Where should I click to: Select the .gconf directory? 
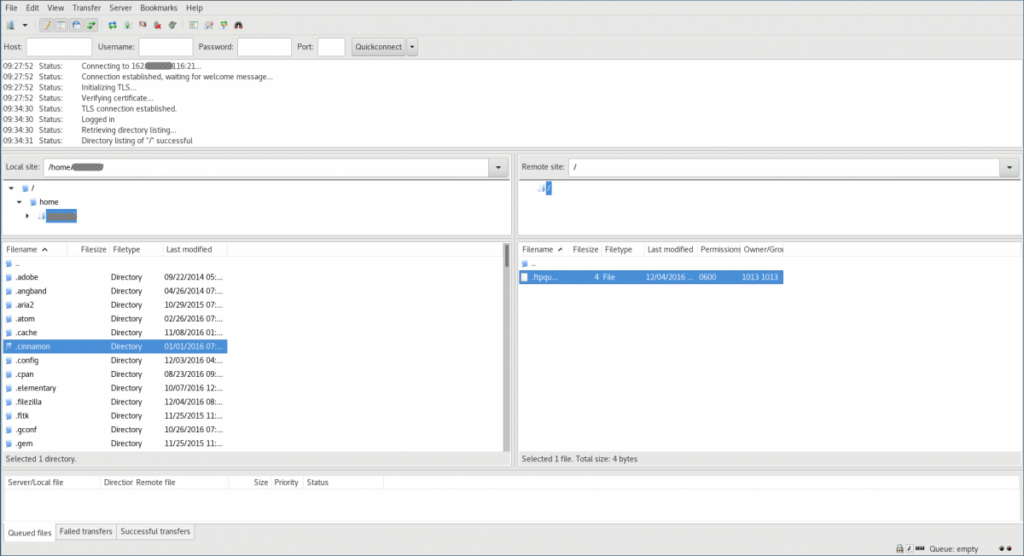(115, 429)
